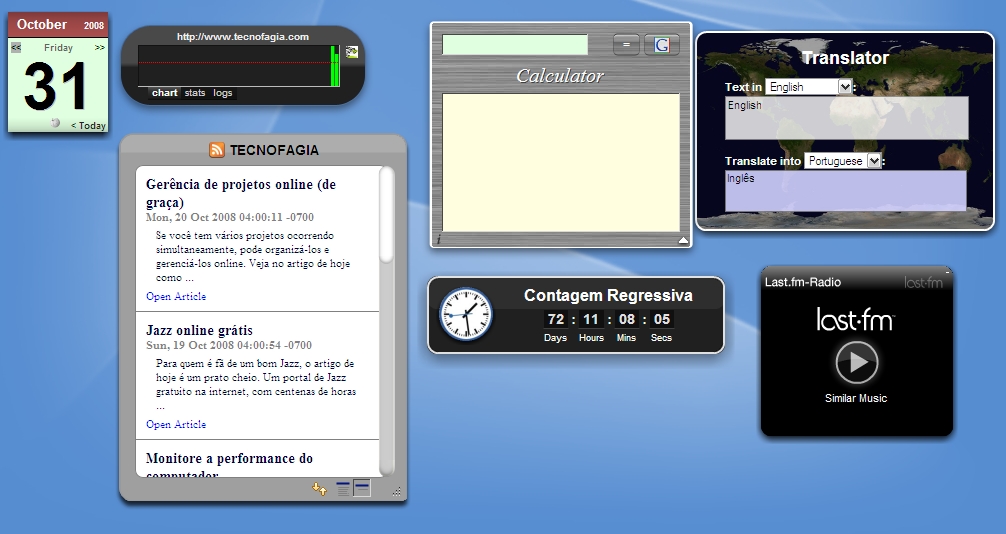Click the 05 Secs countdown value
Screen dimensions: 1006x534
click(661, 319)
